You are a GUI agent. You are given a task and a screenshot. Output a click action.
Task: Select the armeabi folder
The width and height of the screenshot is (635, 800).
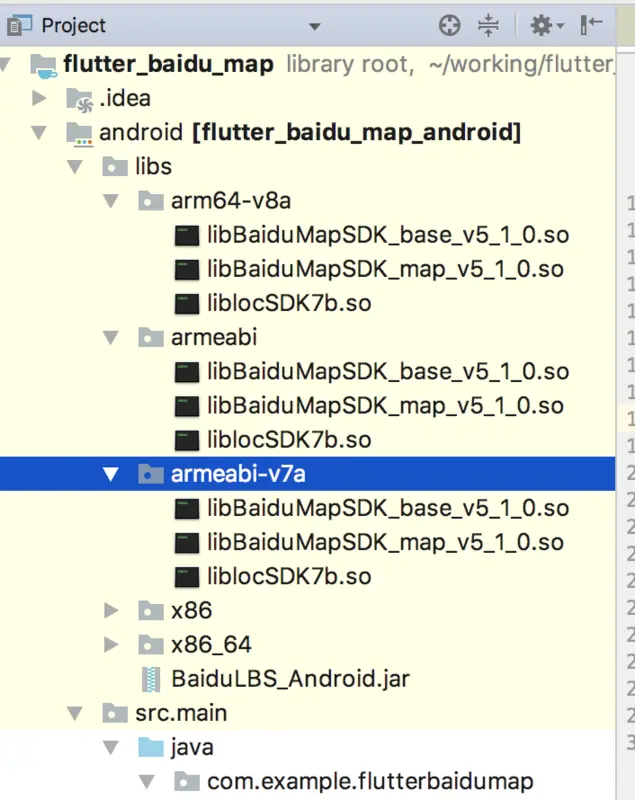(x=308, y=337)
